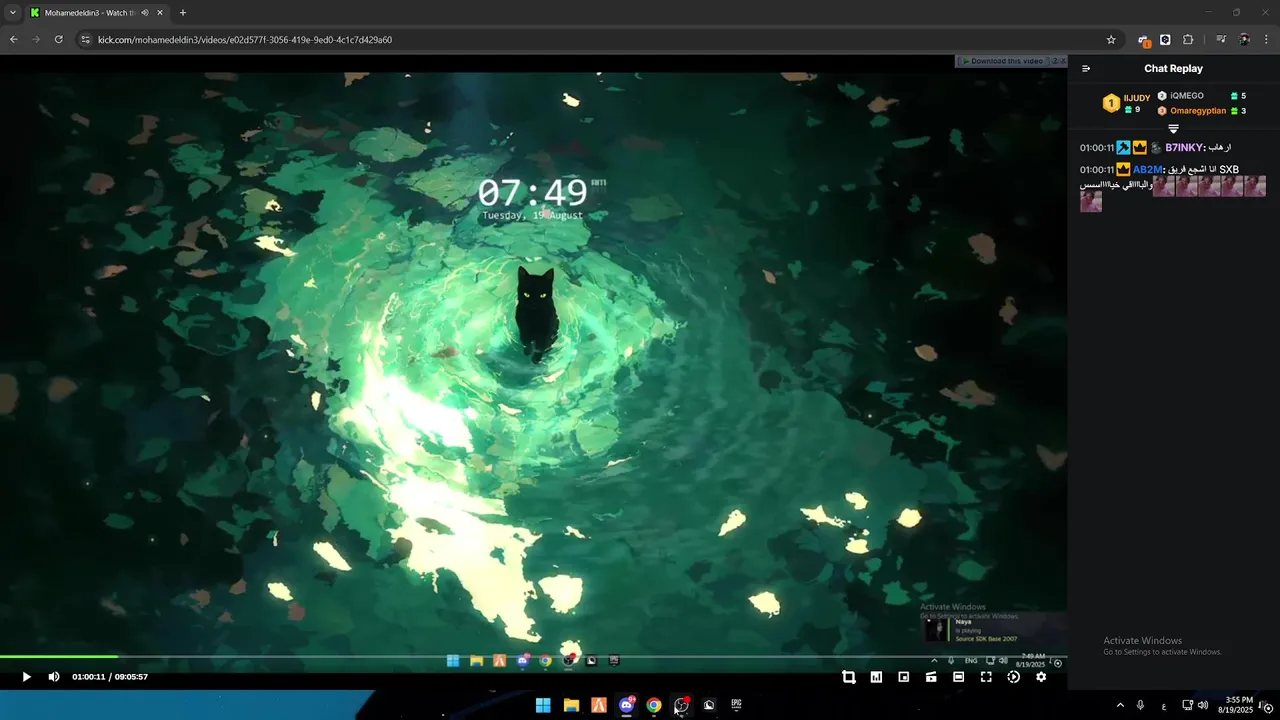Click the video time display 01:00:11
1280x720 pixels.
[88, 677]
